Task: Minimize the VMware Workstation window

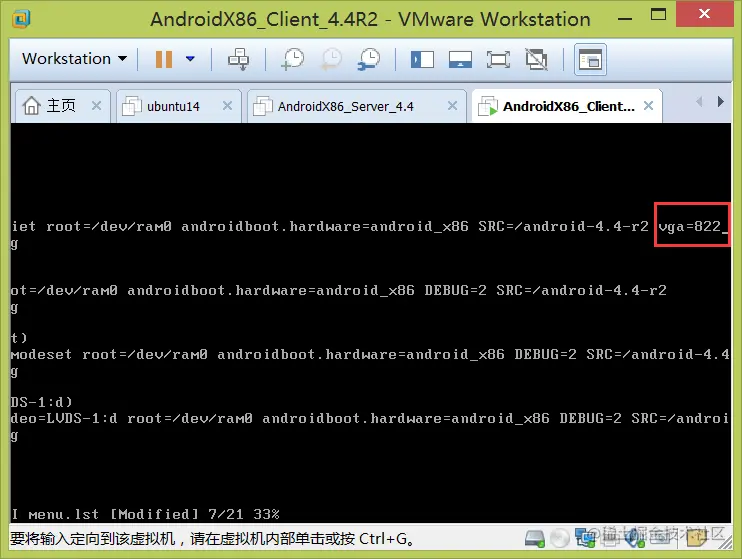Action: [x=625, y=19]
